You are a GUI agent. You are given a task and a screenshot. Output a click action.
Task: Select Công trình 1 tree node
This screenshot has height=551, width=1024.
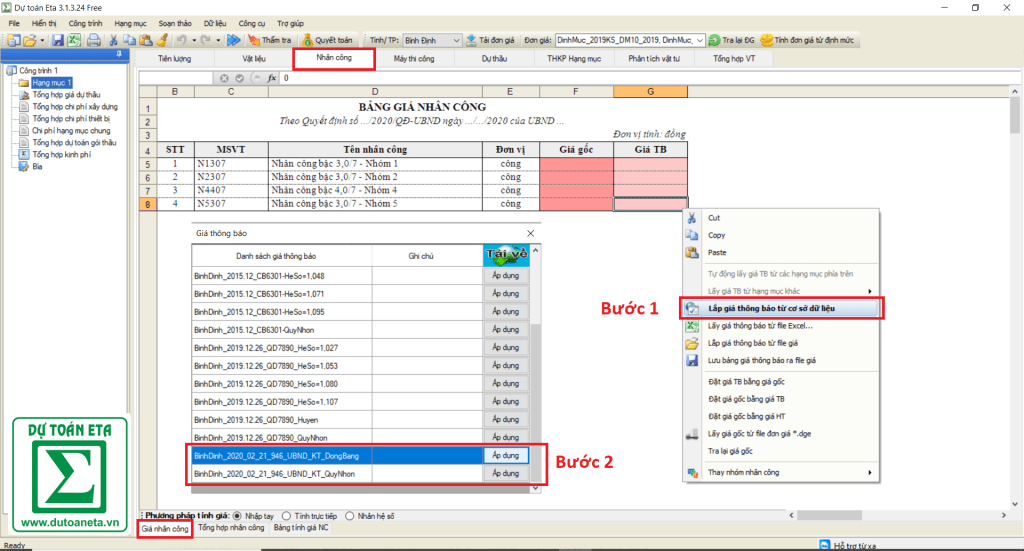(x=38, y=71)
